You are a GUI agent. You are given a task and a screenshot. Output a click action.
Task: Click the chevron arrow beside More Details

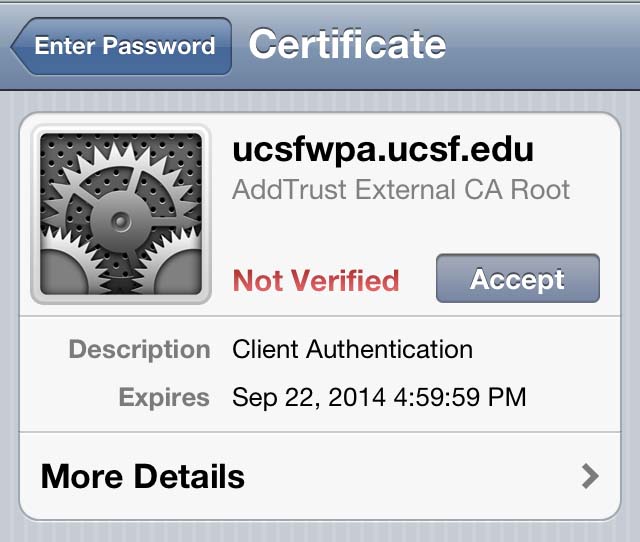click(x=590, y=476)
